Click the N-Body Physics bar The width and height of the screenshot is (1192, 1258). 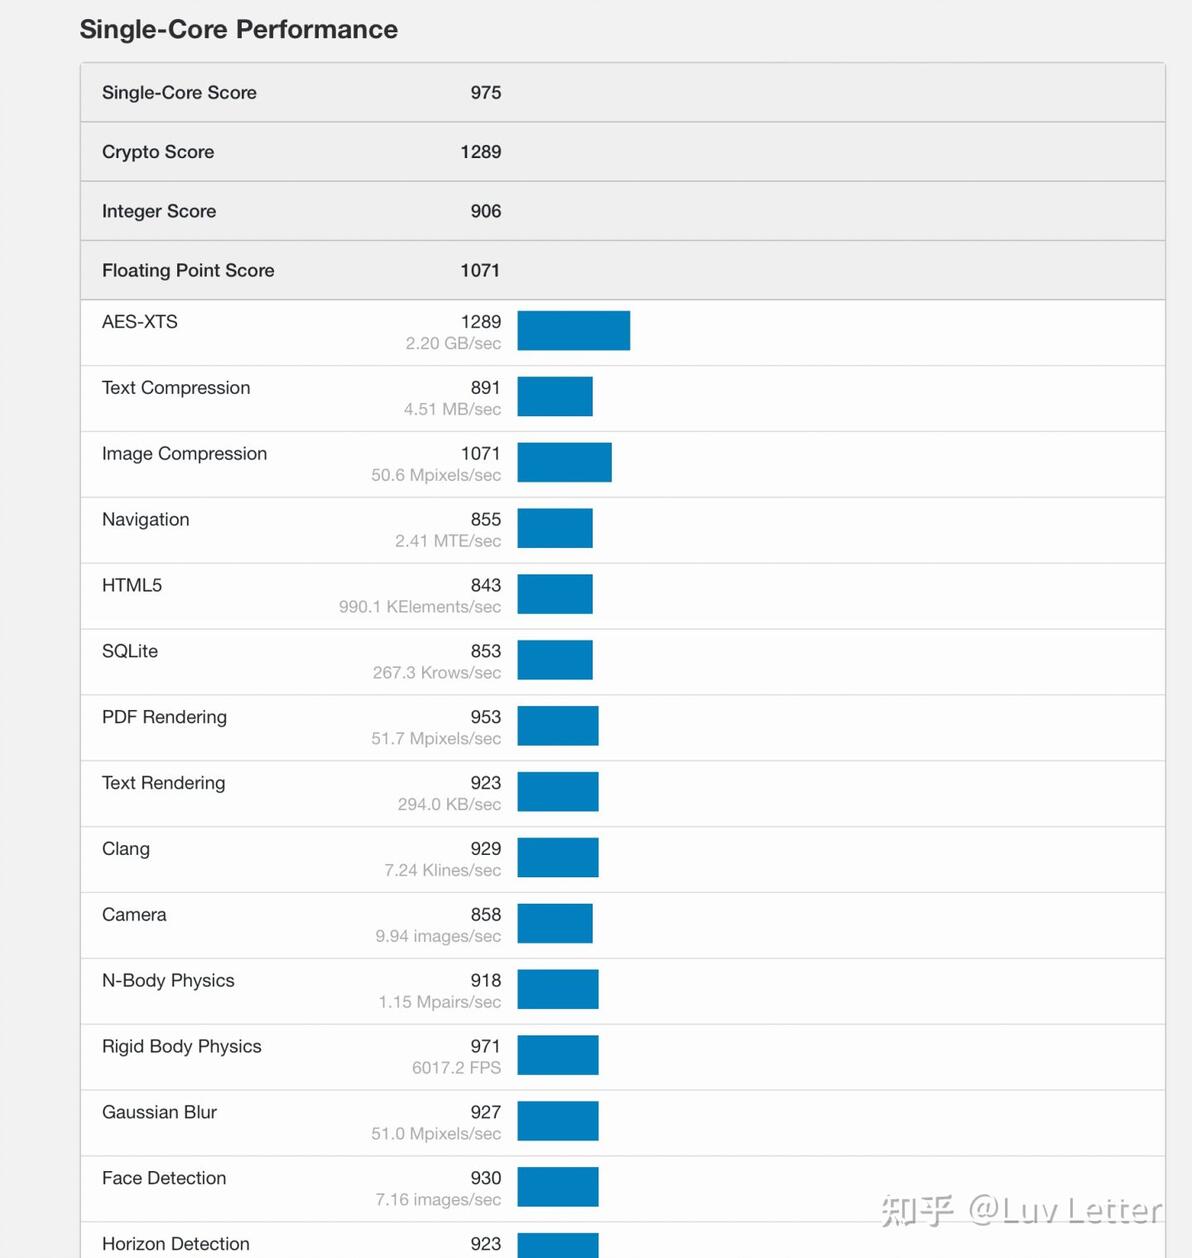558,989
